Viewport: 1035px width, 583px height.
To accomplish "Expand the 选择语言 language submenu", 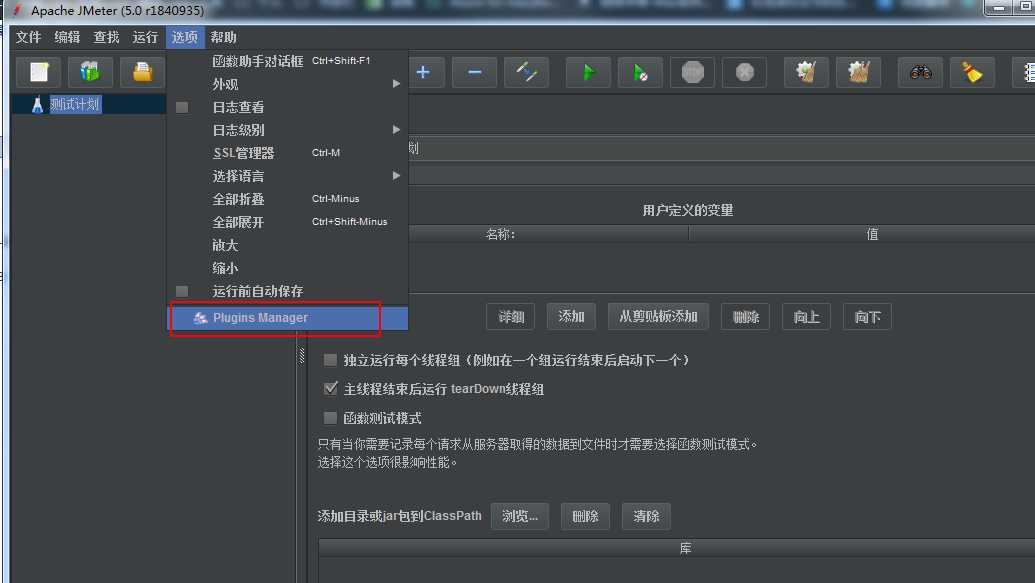I will pyautogui.click(x=287, y=176).
